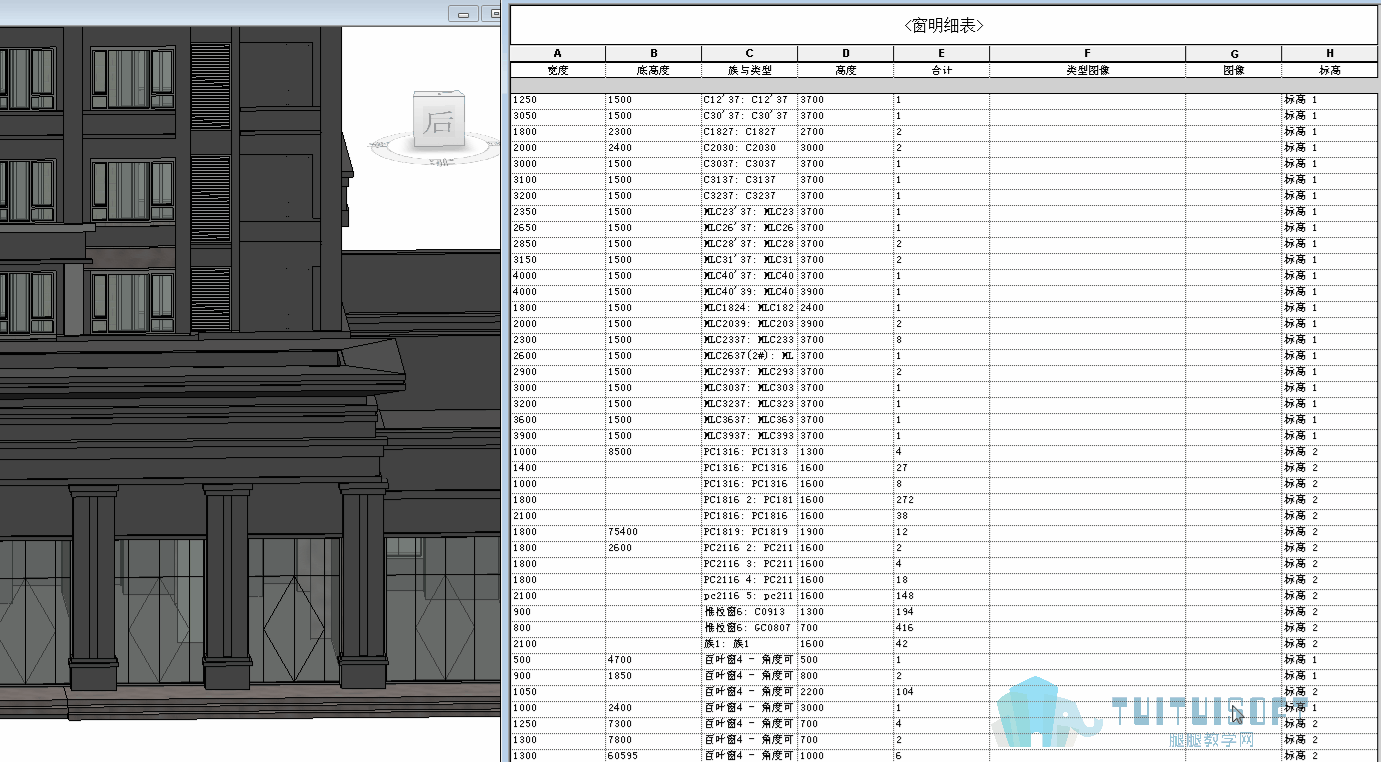Select column header H in the schedule
Viewport: 1381px width, 762px height.
pos(1330,54)
